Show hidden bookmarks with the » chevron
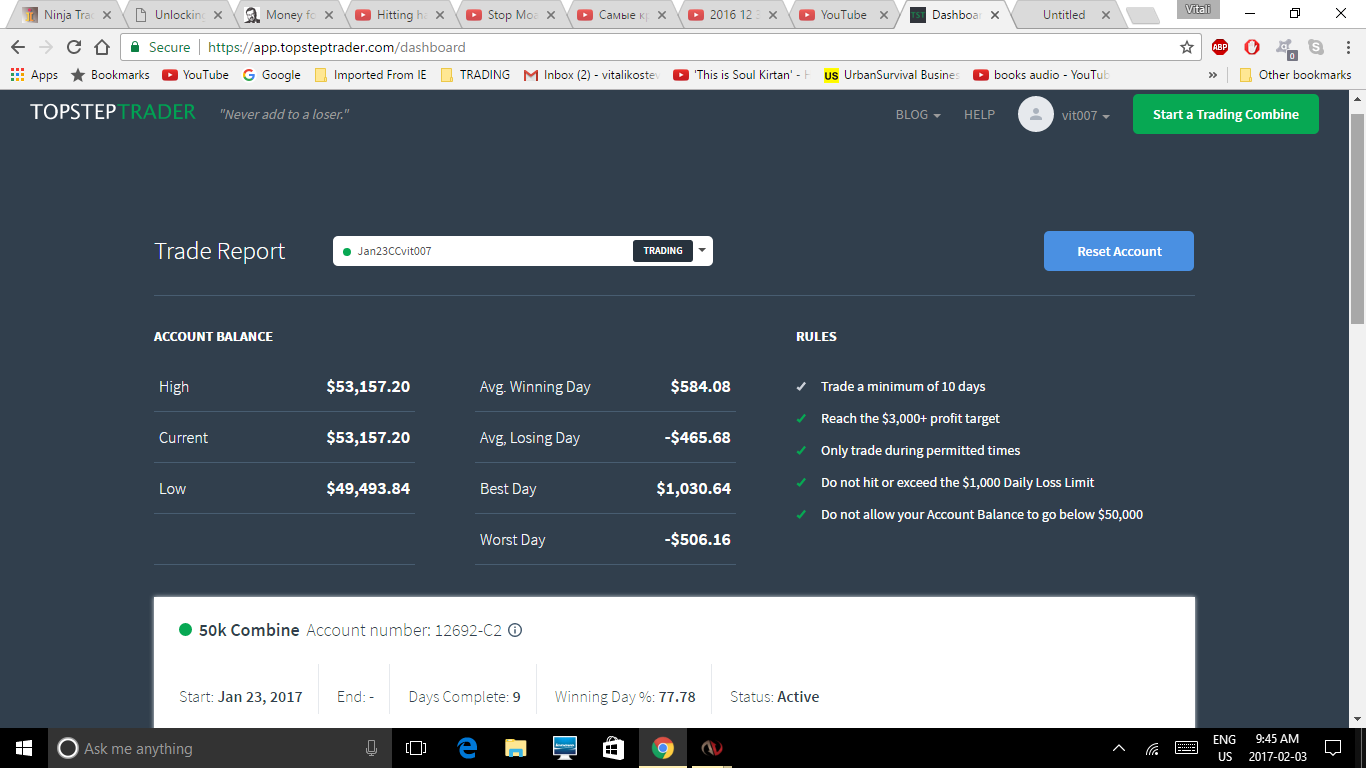 [1213, 75]
